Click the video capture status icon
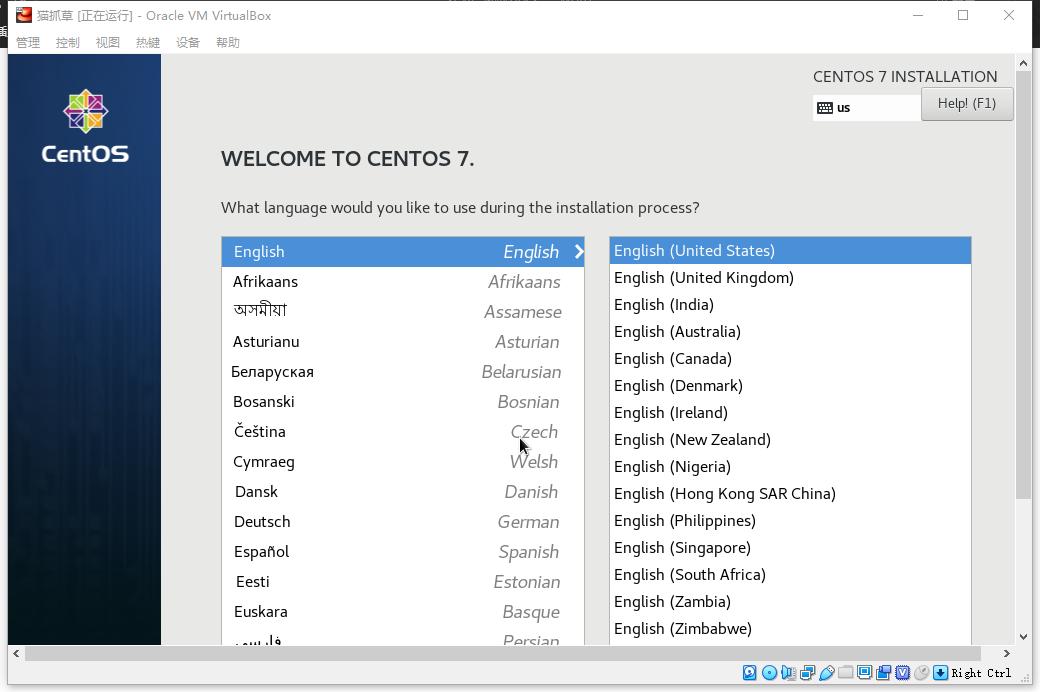 coord(883,673)
